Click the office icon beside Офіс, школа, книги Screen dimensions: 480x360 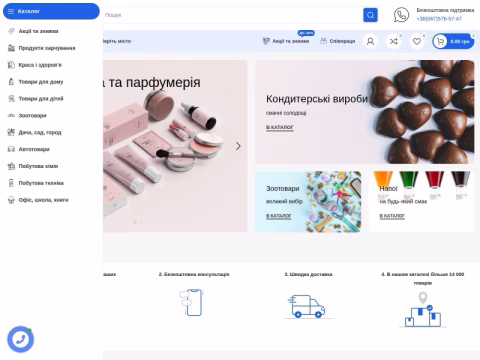pyautogui.click(x=11, y=200)
